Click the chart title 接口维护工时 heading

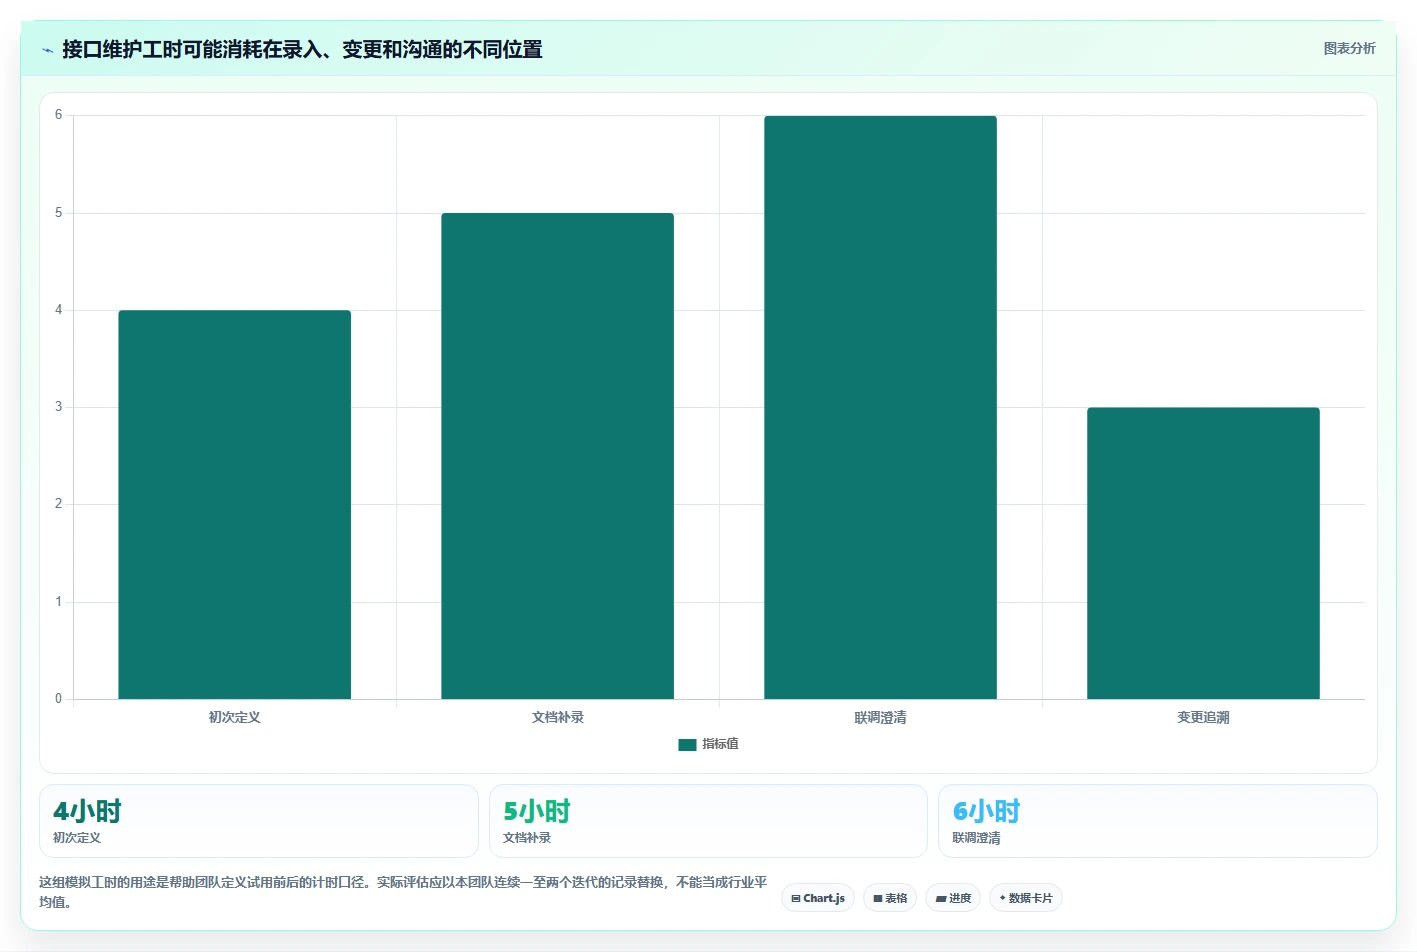coord(302,50)
